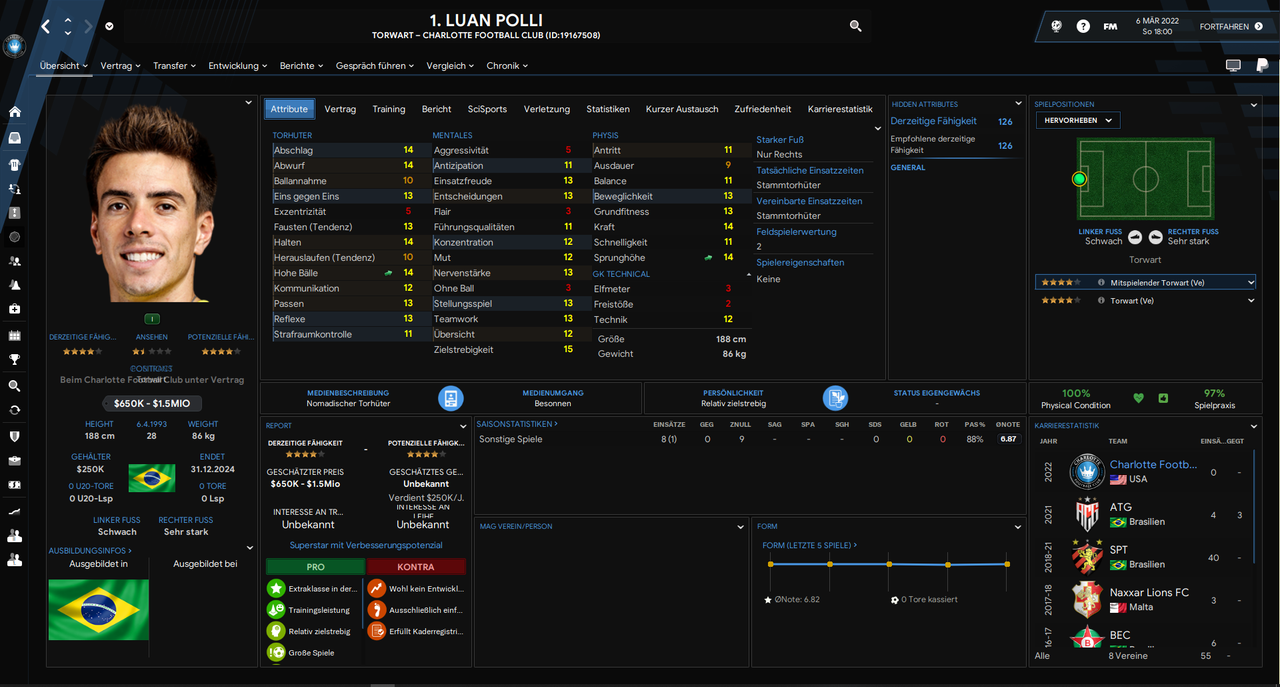1280x687 pixels.
Task: Expand the Report panel chevron
Action: coord(462,425)
